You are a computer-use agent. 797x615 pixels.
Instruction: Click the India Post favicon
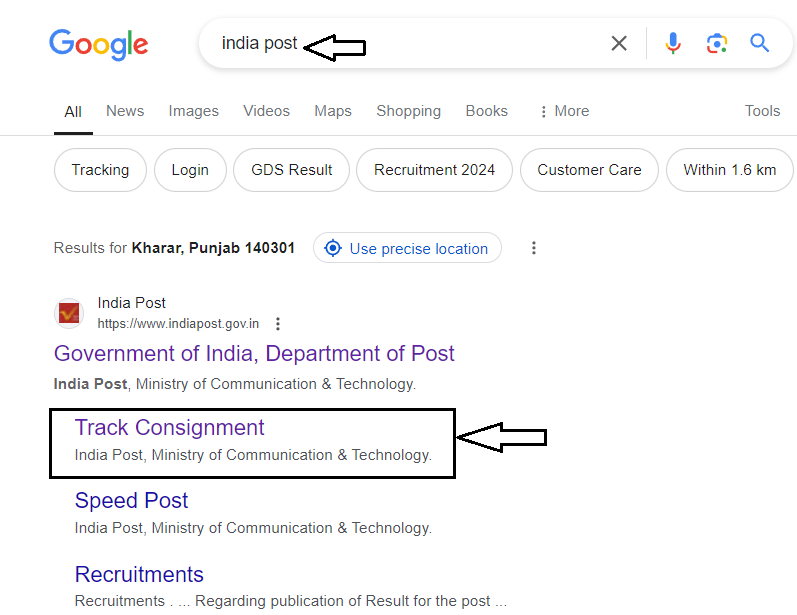click(x=69, y=313)
